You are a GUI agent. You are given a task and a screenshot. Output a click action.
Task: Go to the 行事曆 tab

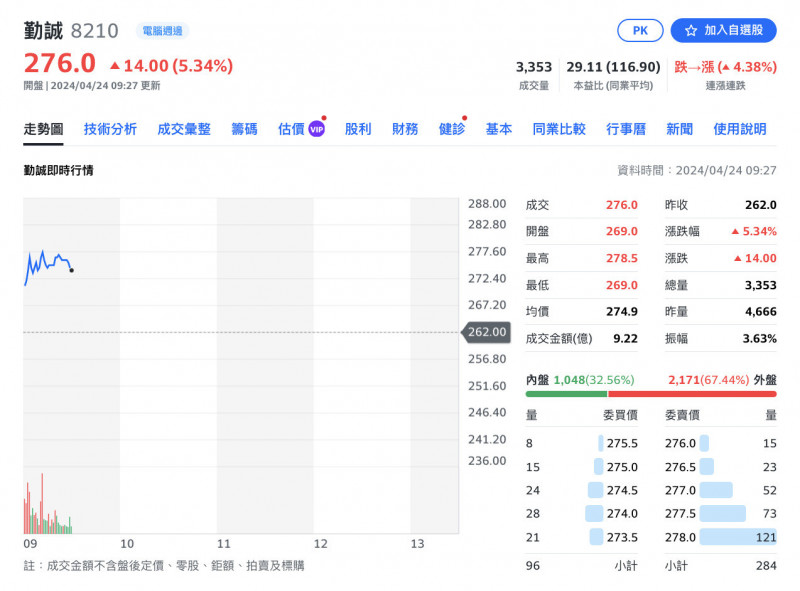pos(626,129)
